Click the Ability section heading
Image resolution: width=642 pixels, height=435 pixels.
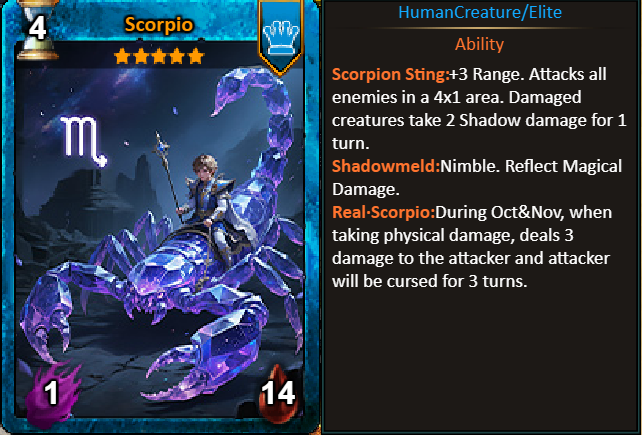[479, 44]
